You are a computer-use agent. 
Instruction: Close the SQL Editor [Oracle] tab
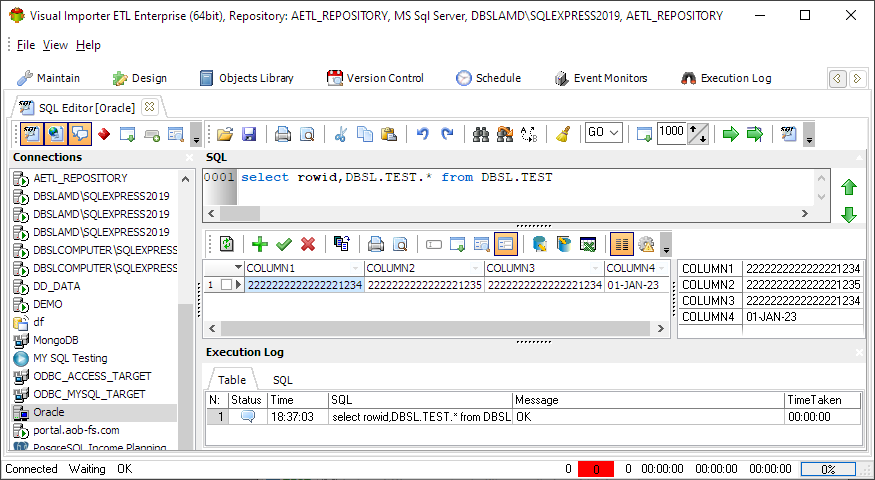coord(150,106)
